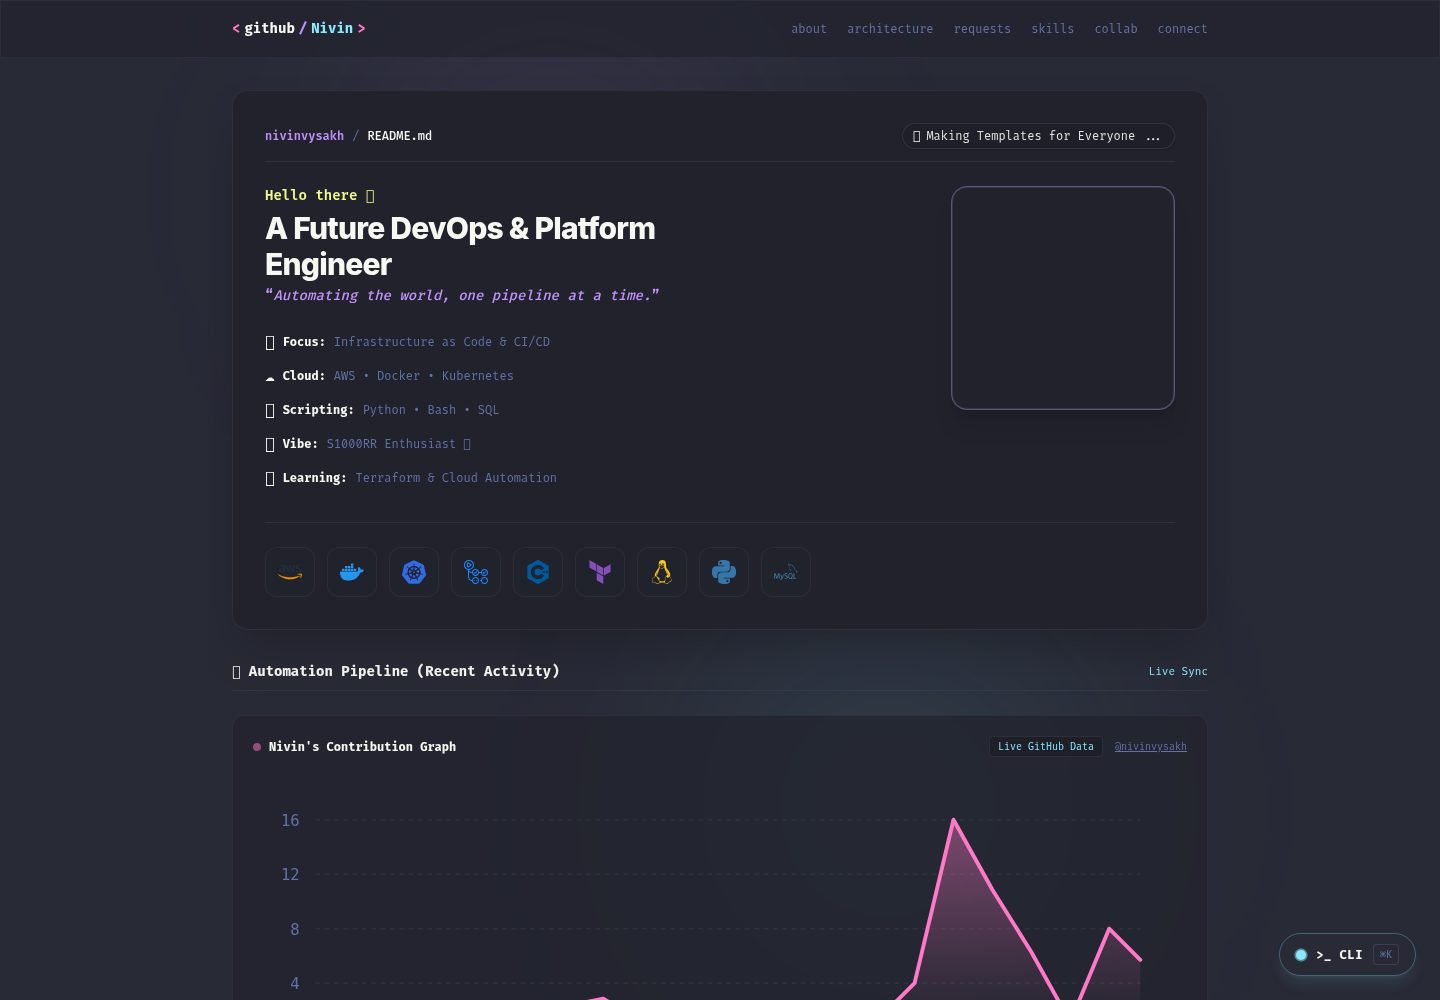
Task: Open the architecture nav link
Action: tap(890, 29)
